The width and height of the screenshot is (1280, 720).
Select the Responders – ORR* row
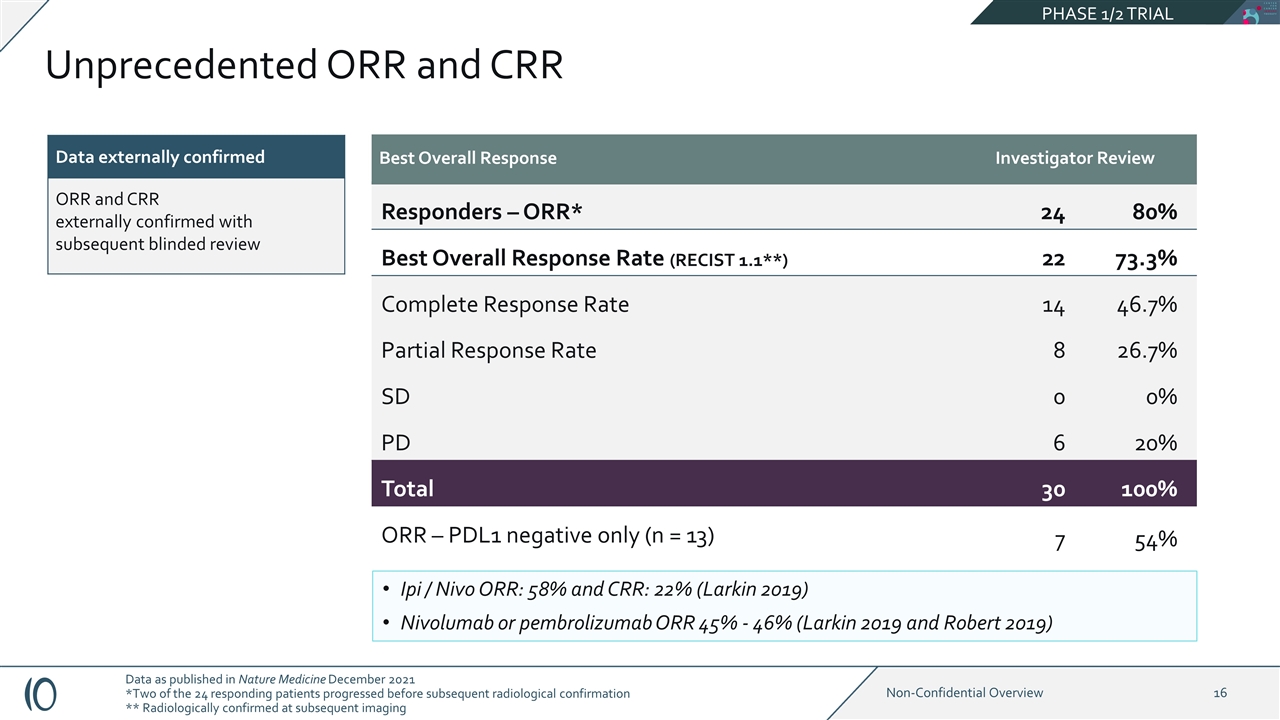[x=784, y=211]
